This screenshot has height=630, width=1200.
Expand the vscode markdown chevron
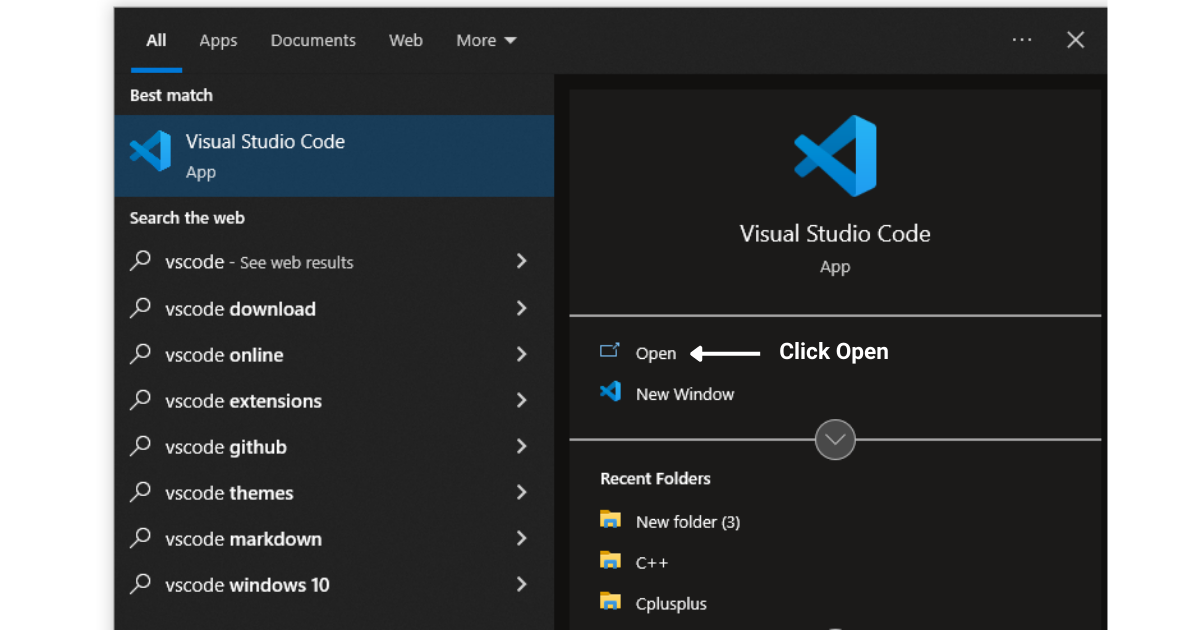pos(521,538)
